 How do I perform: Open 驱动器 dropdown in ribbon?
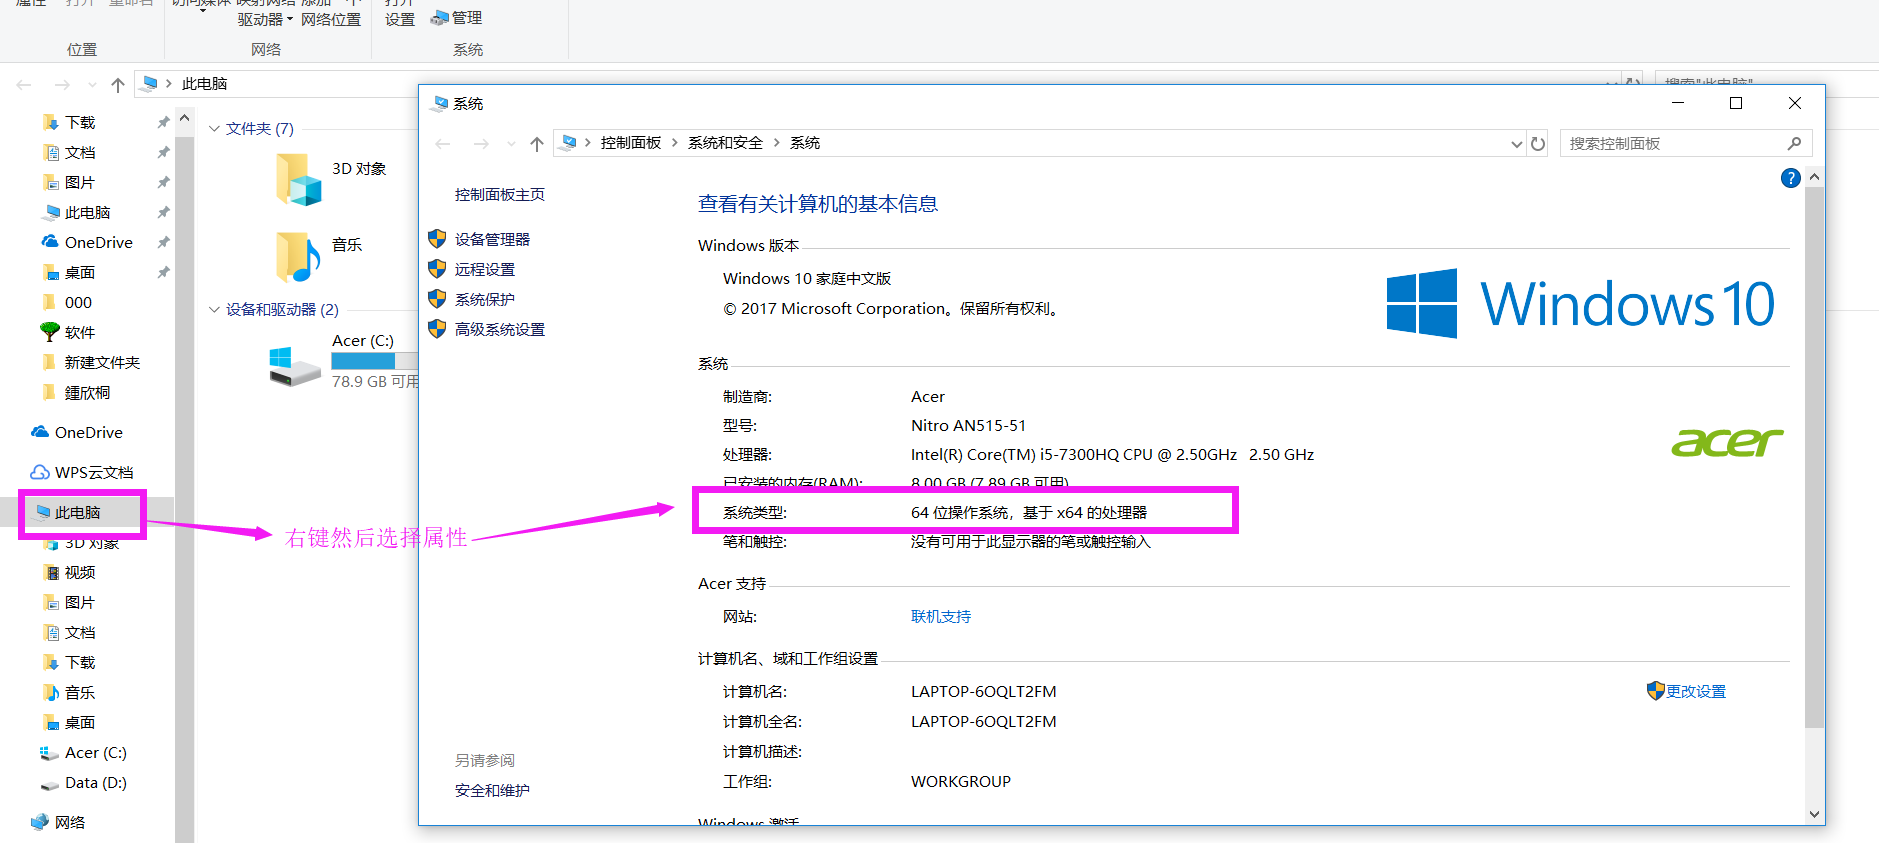(x=265, y=20)
